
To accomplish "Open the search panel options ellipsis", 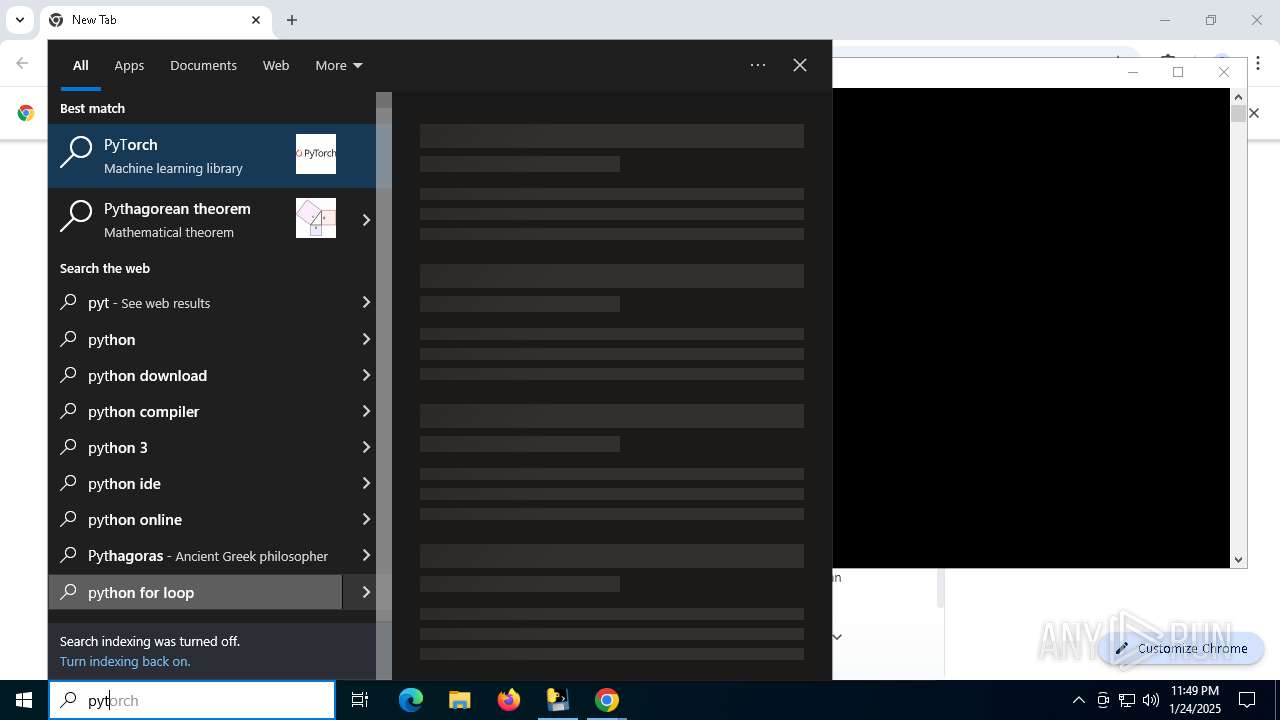I will click(x=758, y=65).
